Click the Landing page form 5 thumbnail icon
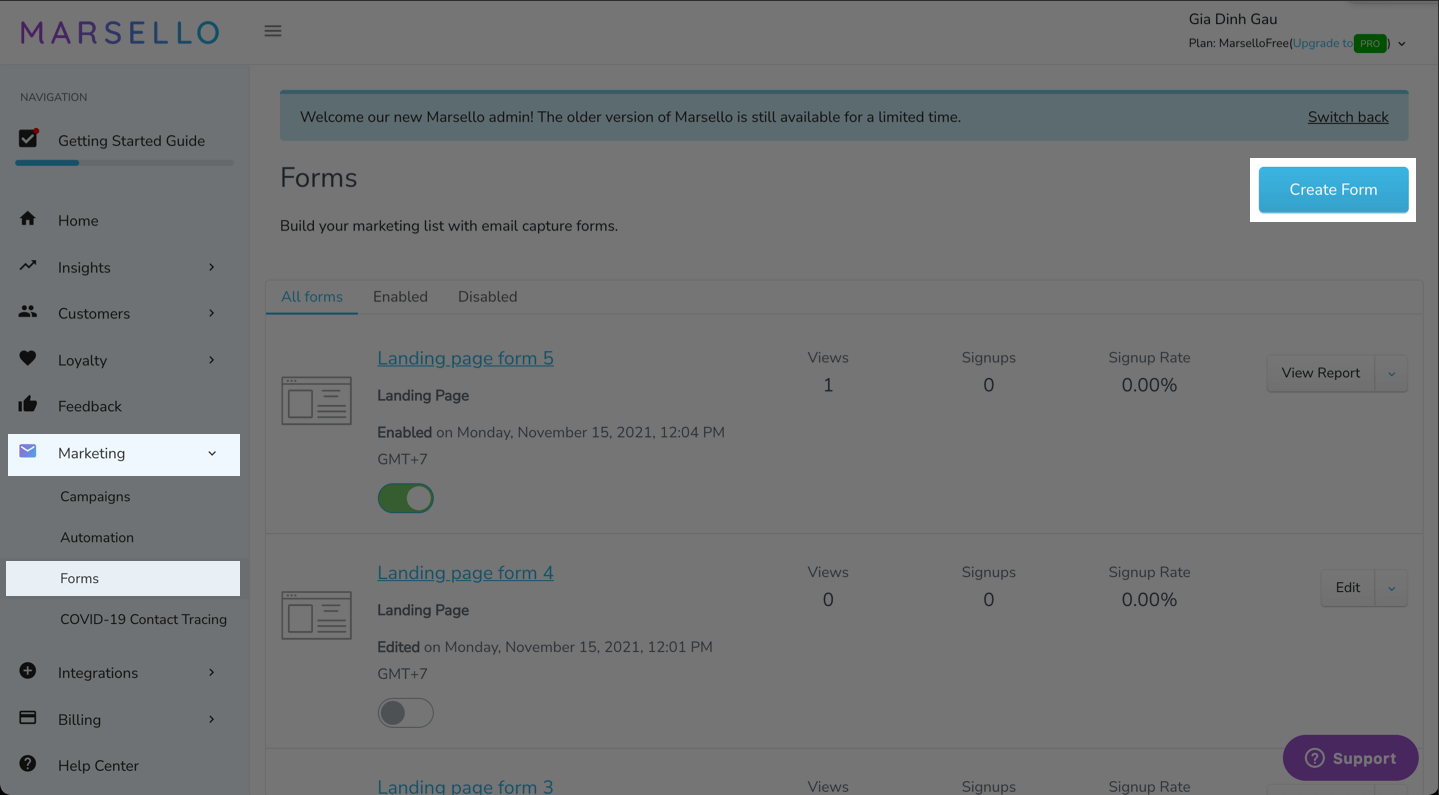 click(316, 401)
